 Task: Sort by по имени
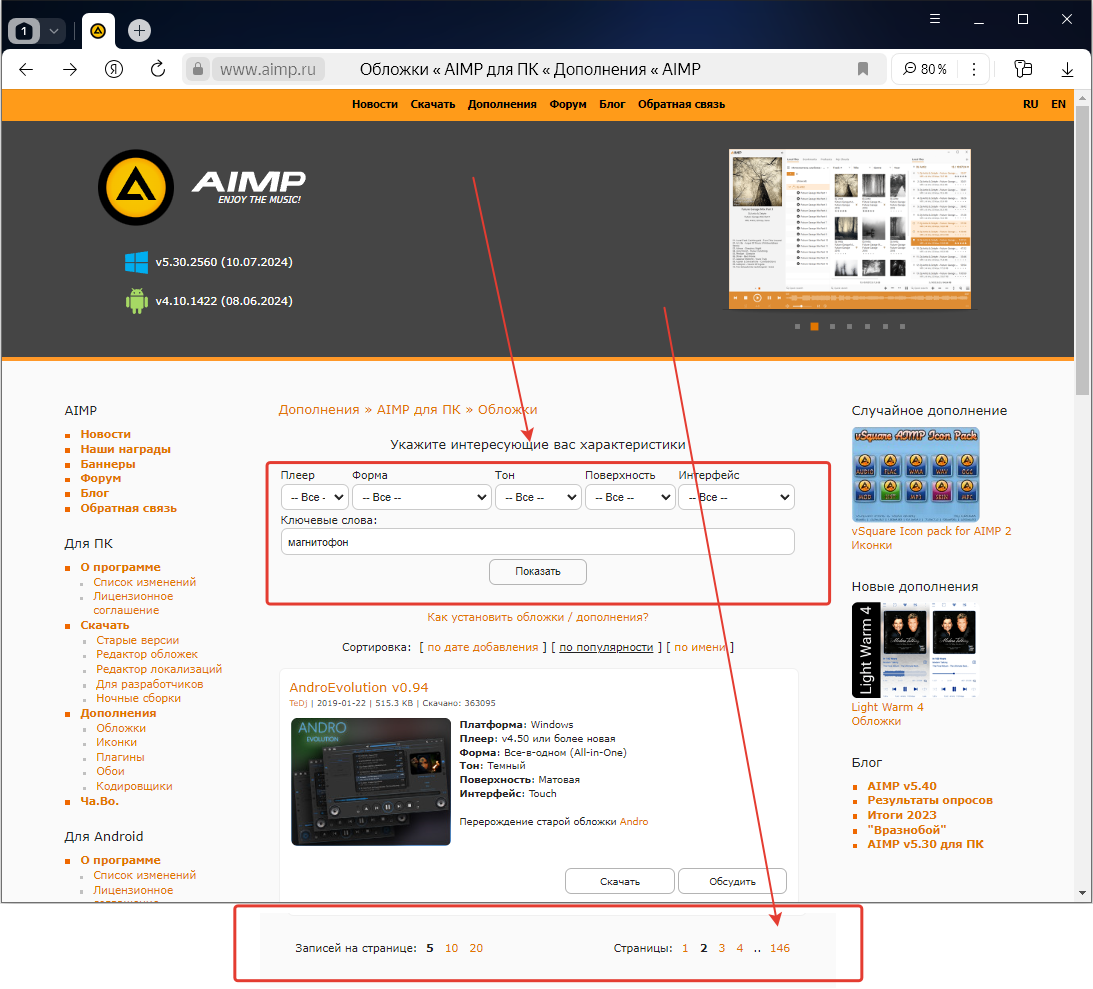700,647
